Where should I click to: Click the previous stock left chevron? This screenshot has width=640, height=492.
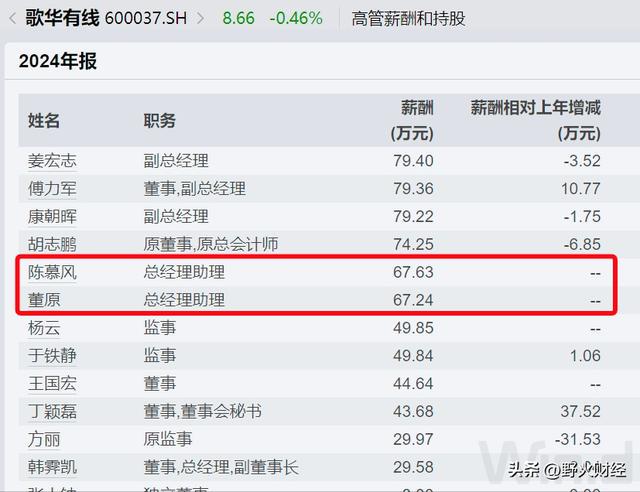tap(13, 18)
